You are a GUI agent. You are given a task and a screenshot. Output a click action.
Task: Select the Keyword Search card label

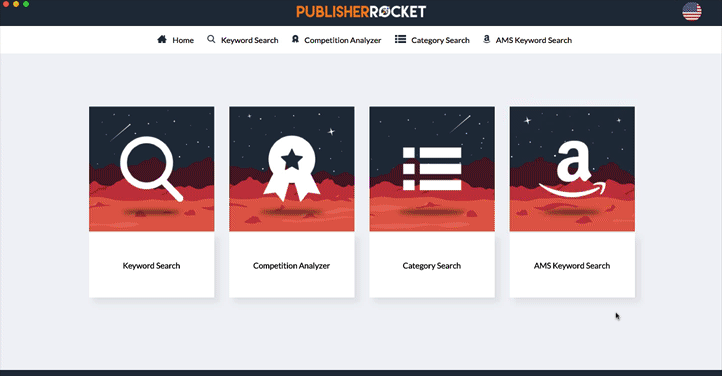point(151,266)
